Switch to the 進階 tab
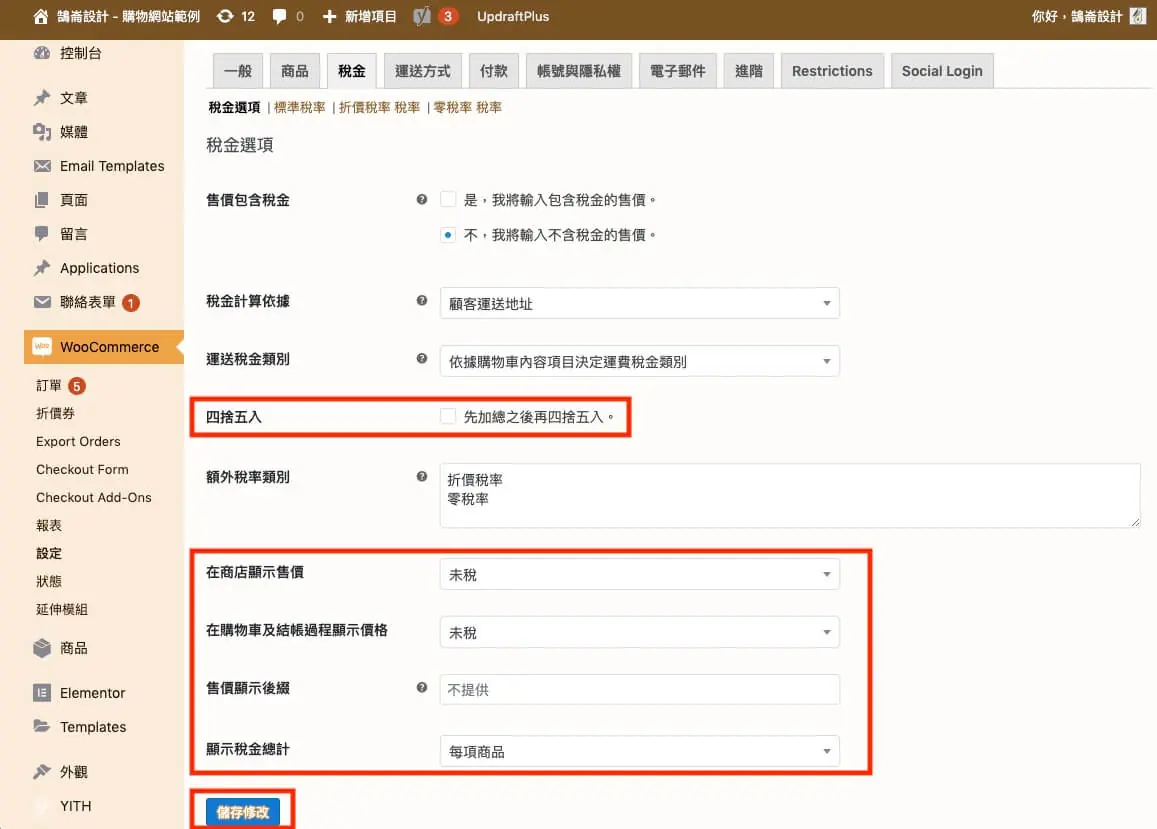This screenshot has width=1157, height=829. pyautogui.click(x=748, y=71)
